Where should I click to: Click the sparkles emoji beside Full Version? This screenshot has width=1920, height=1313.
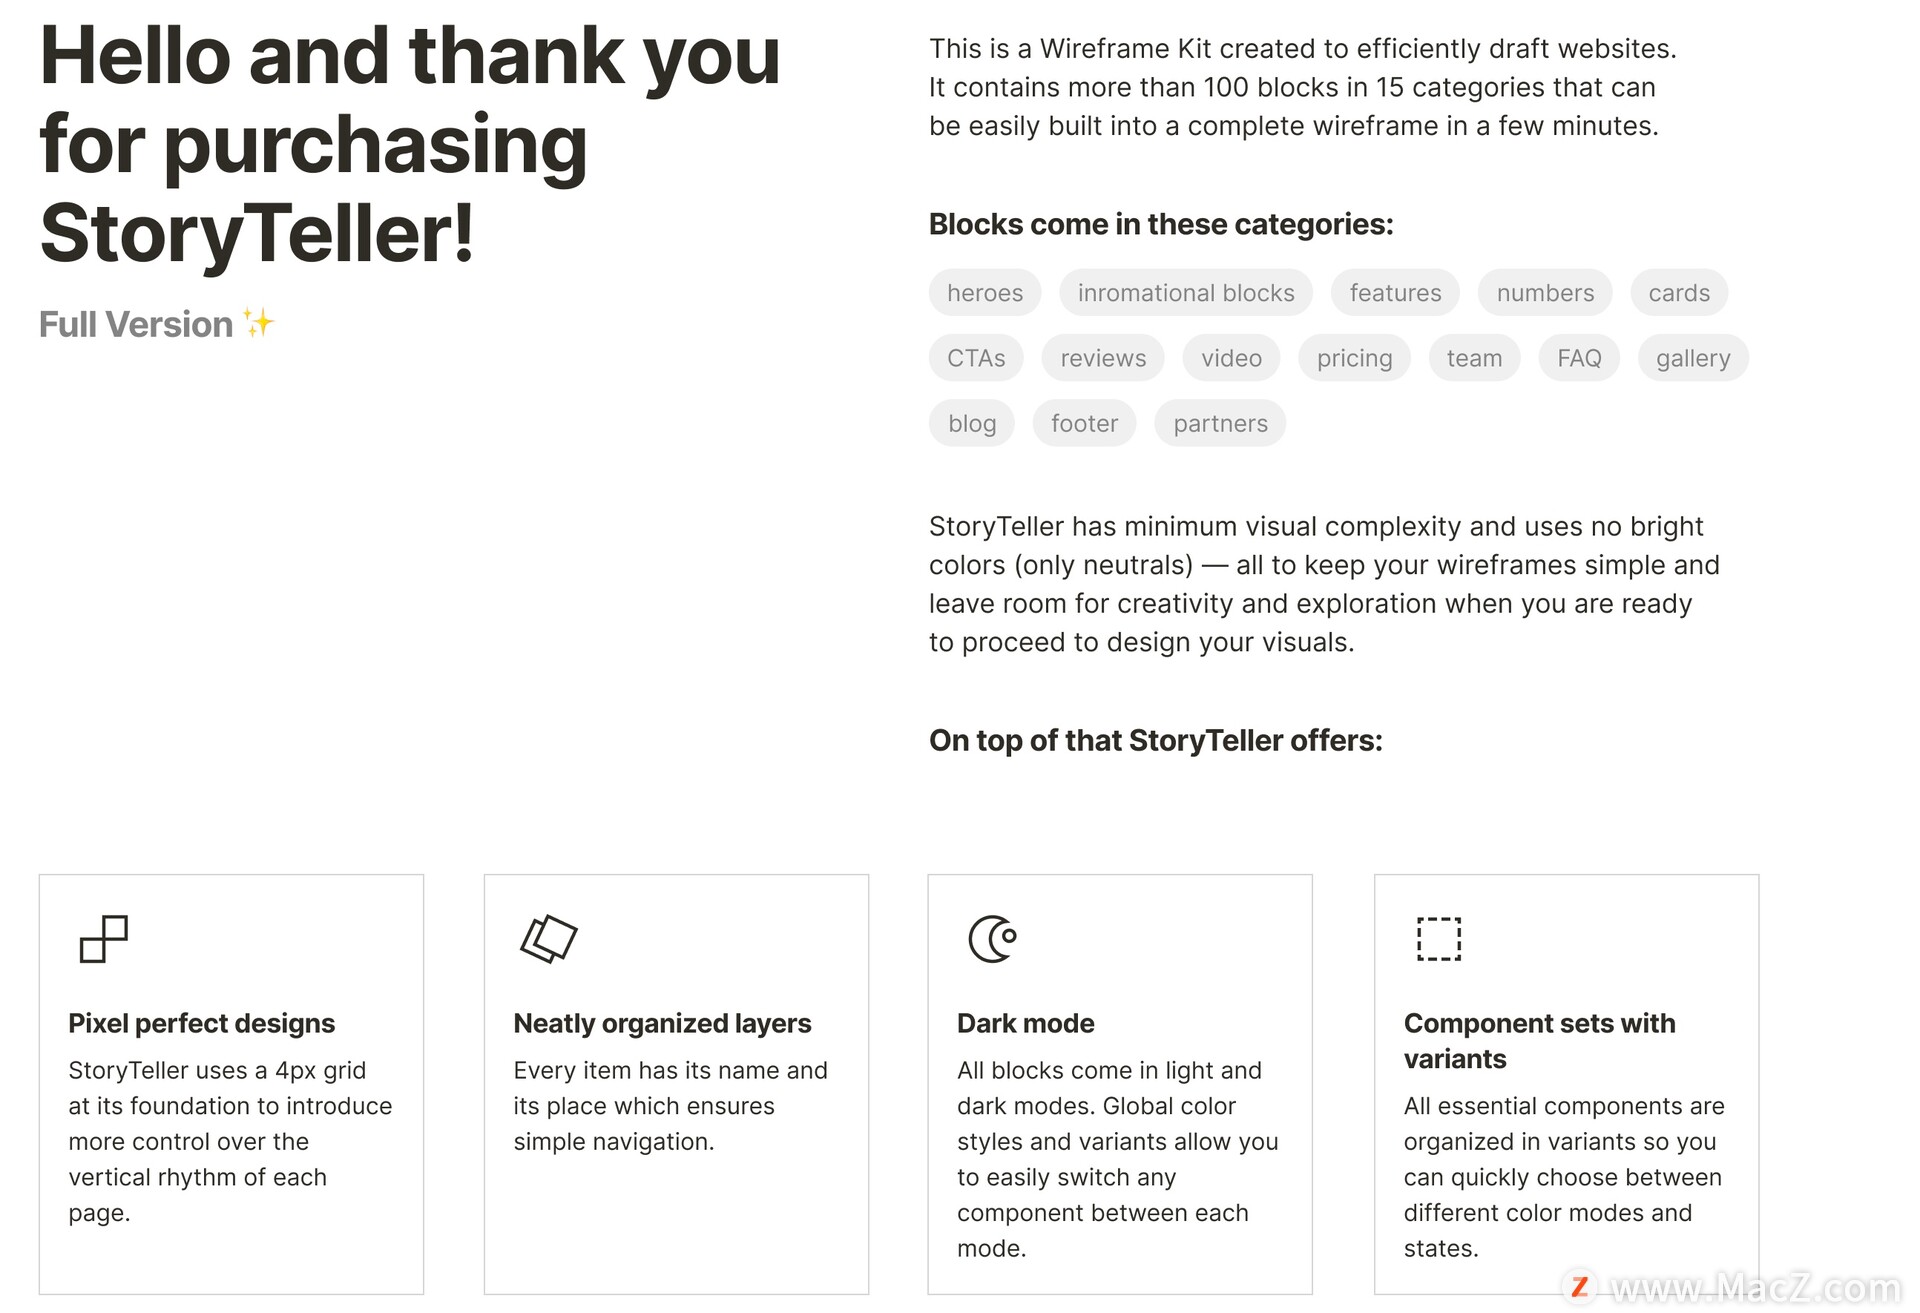tap(259, 324)
